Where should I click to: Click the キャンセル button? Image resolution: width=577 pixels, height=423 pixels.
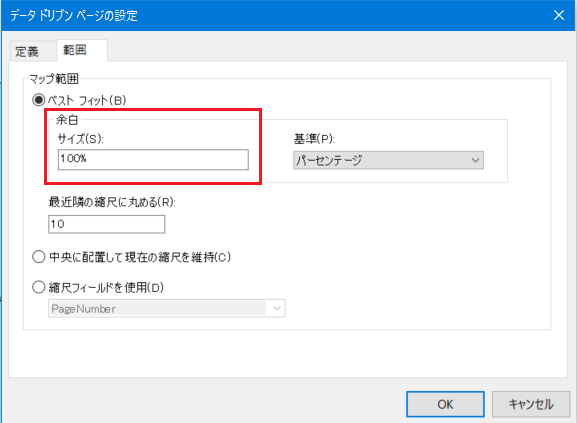tap(531, 404)
